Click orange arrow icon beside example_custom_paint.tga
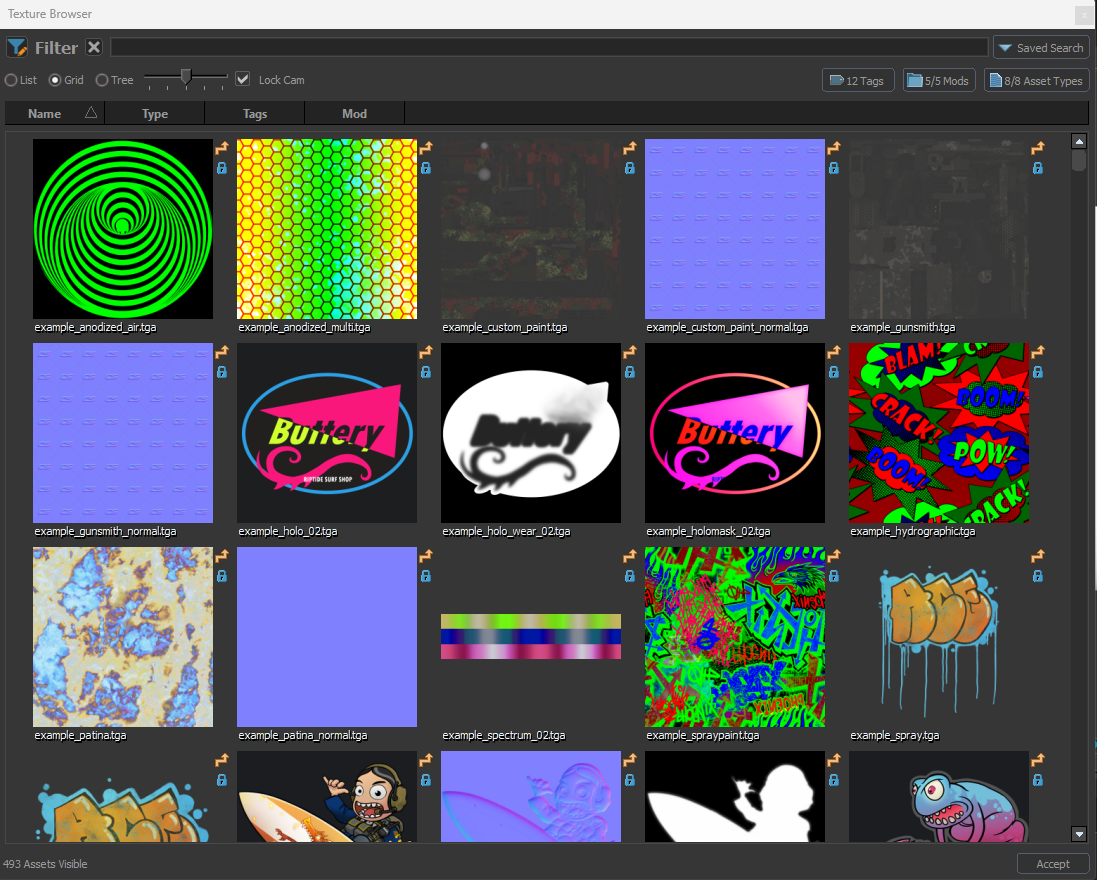Screen dimensions: 1097x880 point(630,148)
